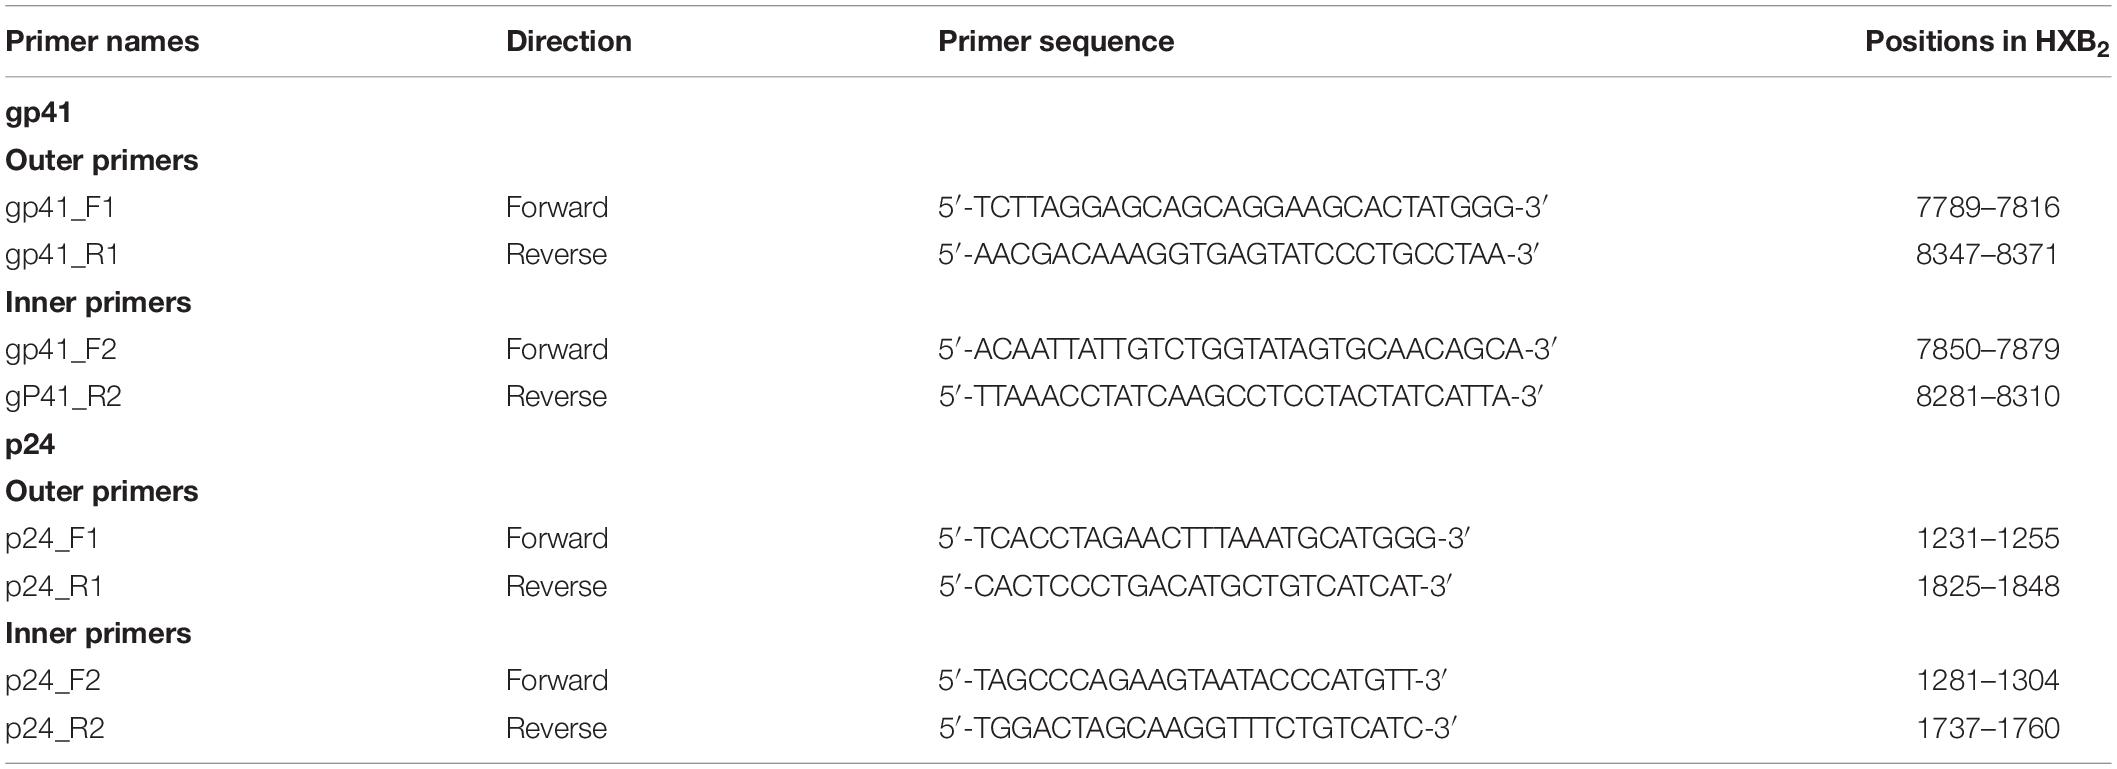Click the gP41_R2 primer sequence text
This screenshot has width=2117, height=769.
1241,397
